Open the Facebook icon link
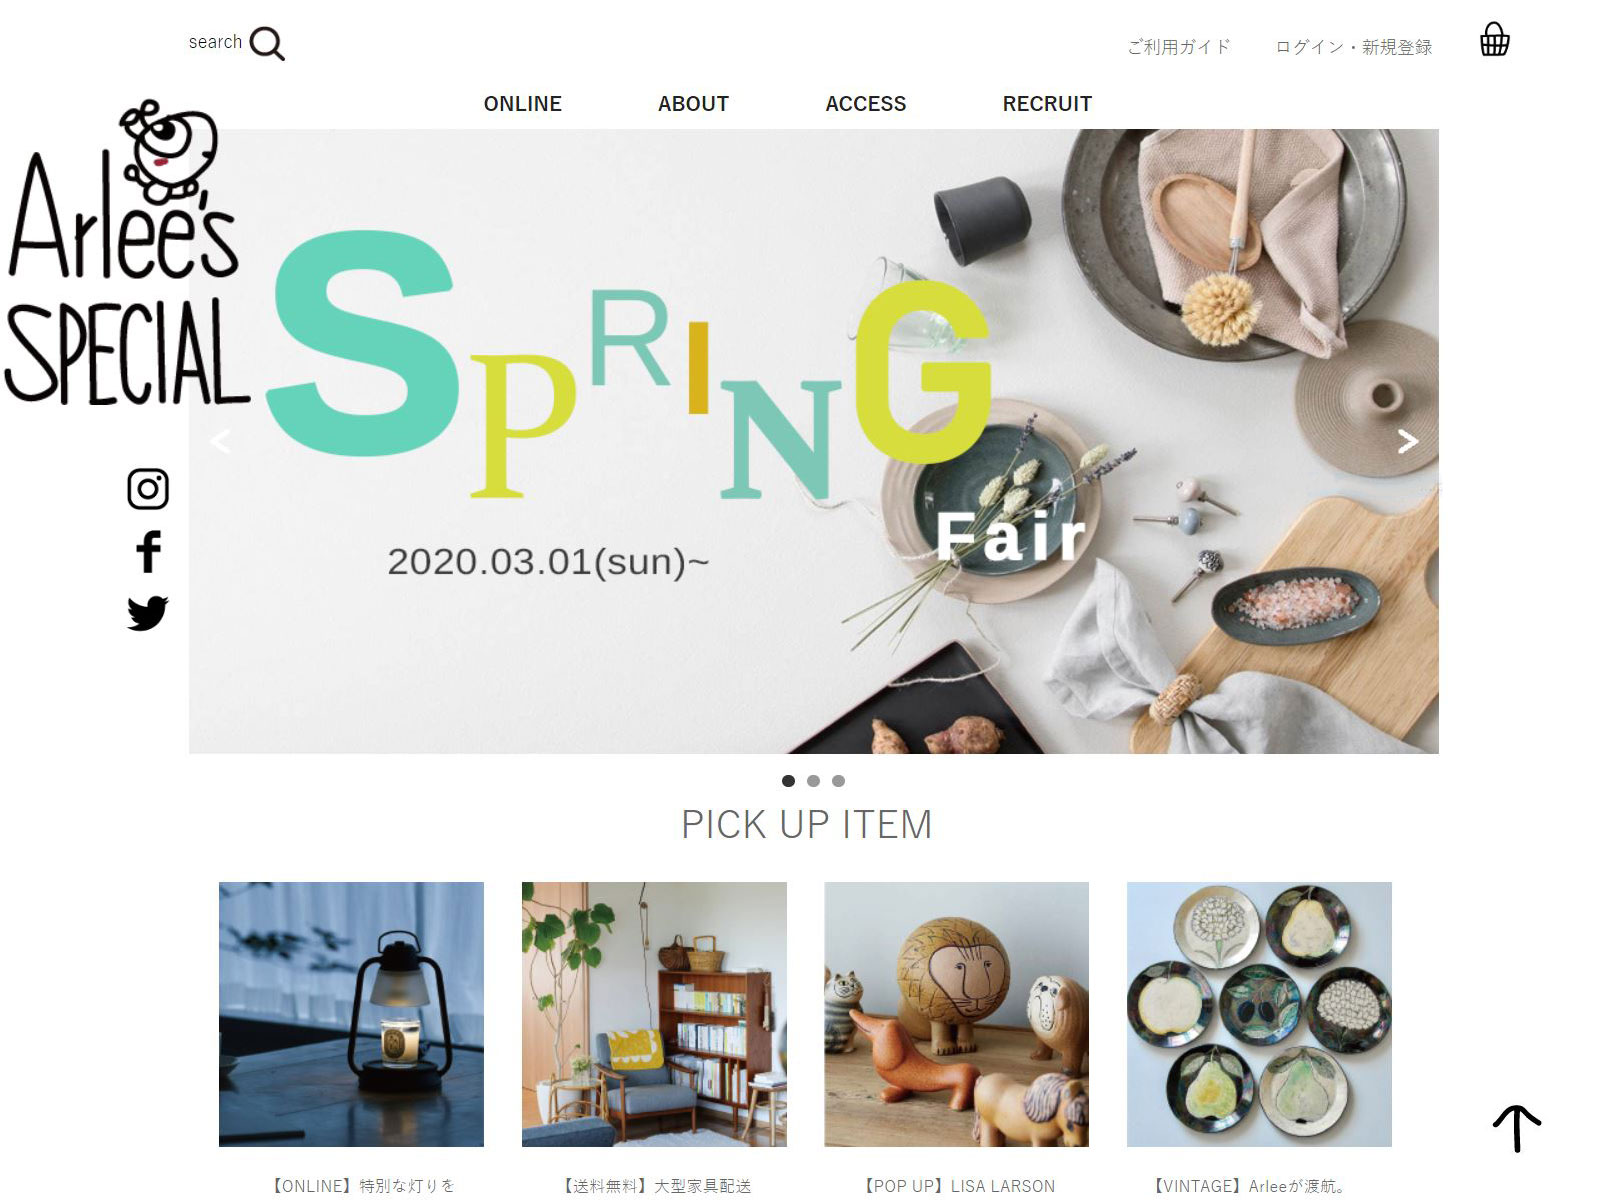 tap(148, 551)
